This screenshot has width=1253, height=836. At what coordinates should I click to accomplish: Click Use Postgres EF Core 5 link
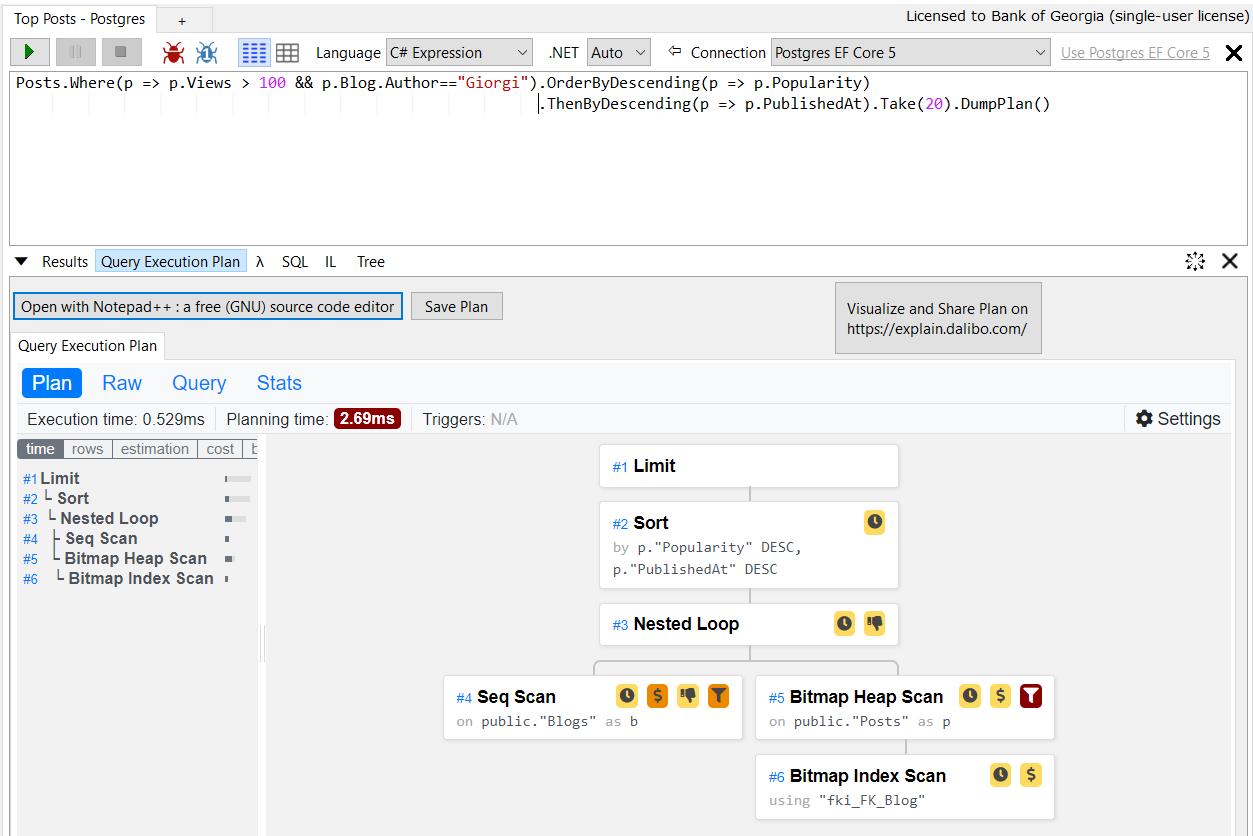tap(1135, 53)
